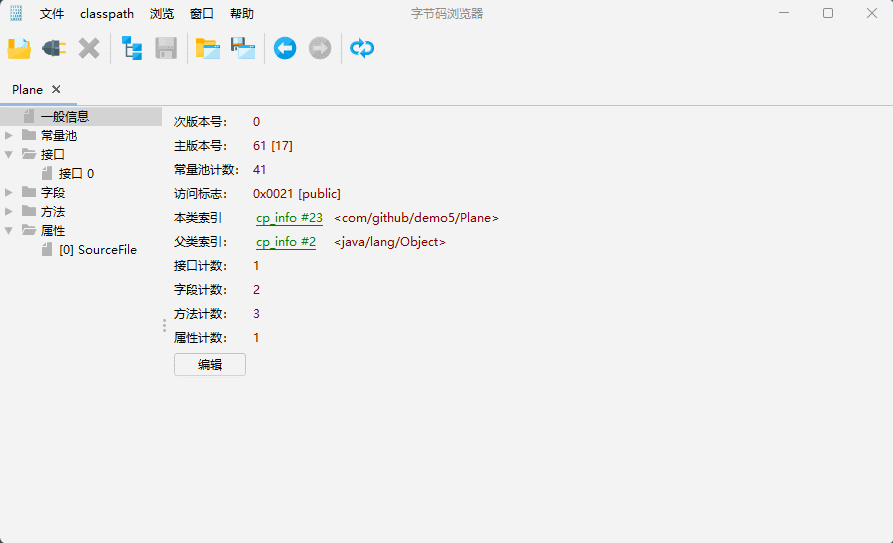Open the classpath menu
Viewport: 893px width, 543px height.
[107, 14]
